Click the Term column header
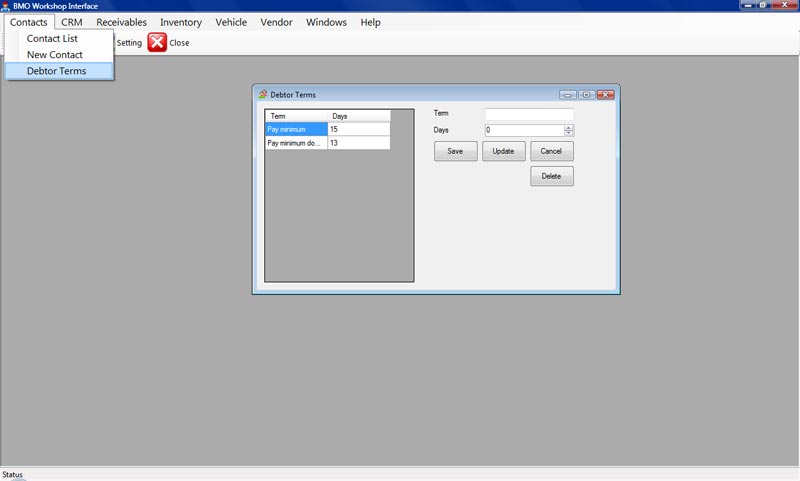800x481 pixels. point(296,116)
